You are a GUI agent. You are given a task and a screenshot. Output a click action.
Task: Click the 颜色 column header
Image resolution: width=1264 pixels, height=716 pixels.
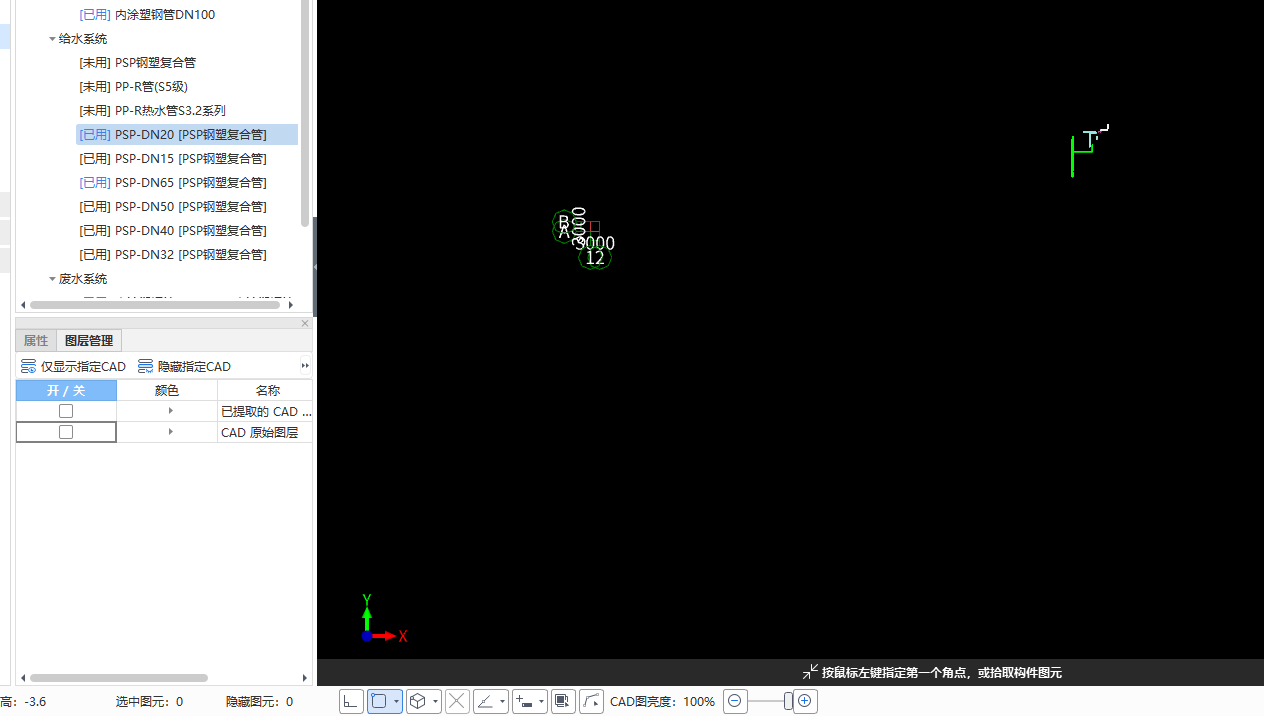(x=167, y=390)
